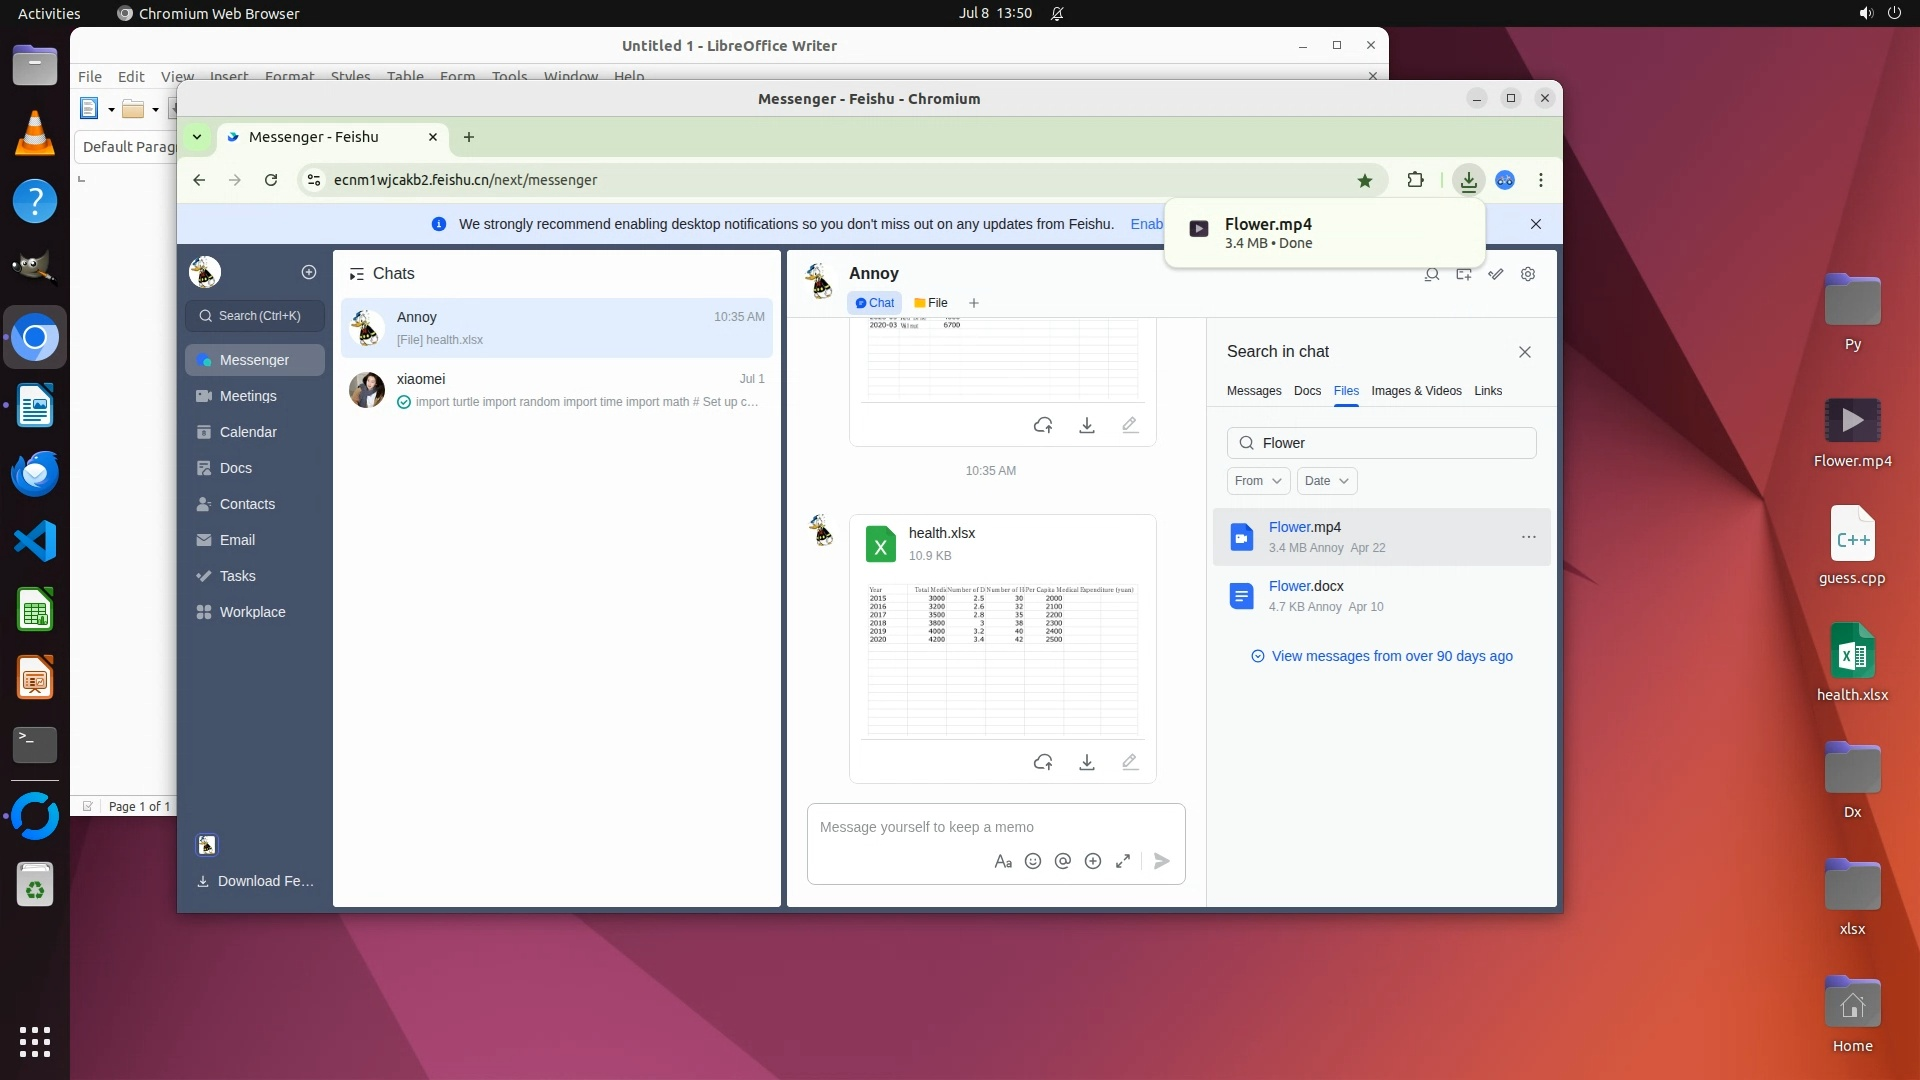Screen dimensions: 1920x1080
Task: Open chat settings gear icon
Action: 1527,274
